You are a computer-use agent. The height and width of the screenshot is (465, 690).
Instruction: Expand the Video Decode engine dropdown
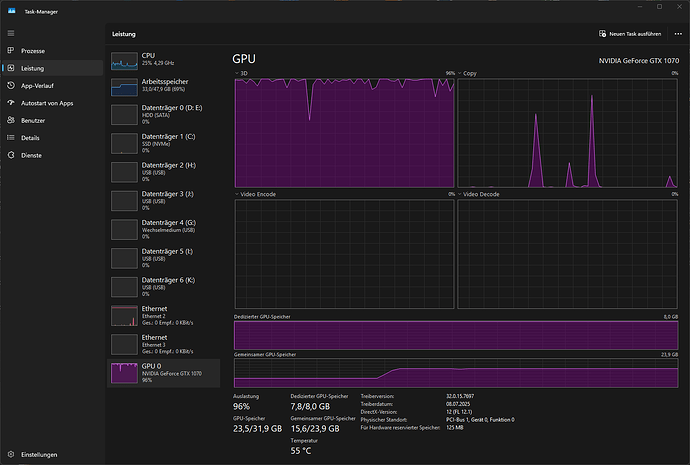coord(460,194)
